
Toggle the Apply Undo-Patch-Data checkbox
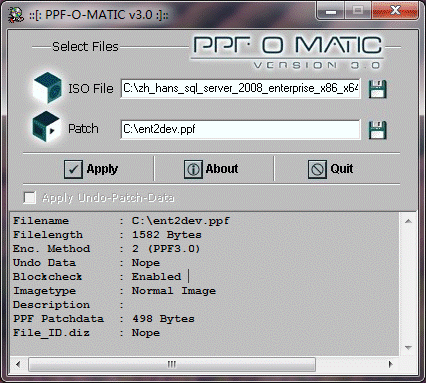click(30, 197)
